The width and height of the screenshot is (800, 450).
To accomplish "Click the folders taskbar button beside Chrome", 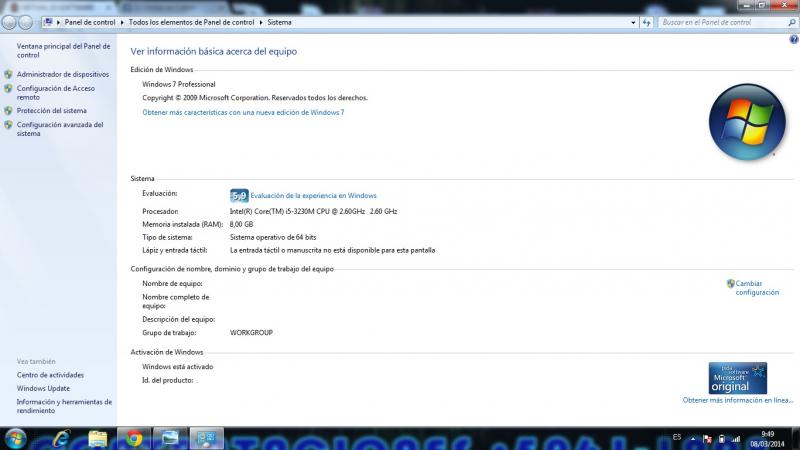I will (x=170, y=439).
